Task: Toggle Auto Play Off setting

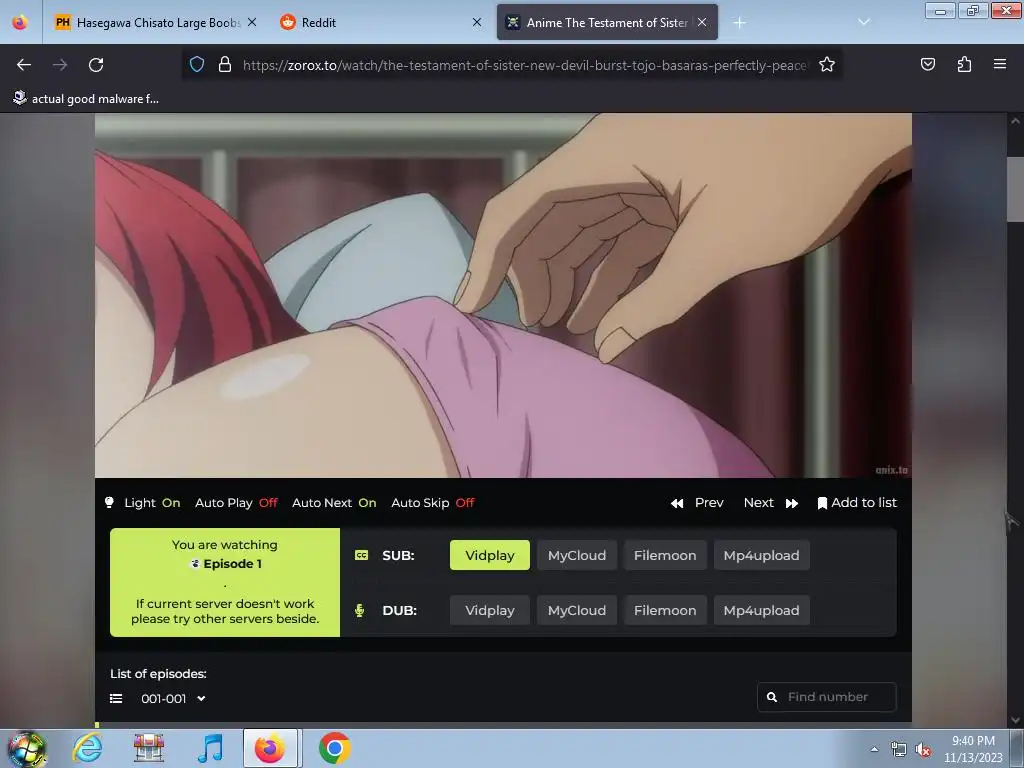Action: point(236,503)
